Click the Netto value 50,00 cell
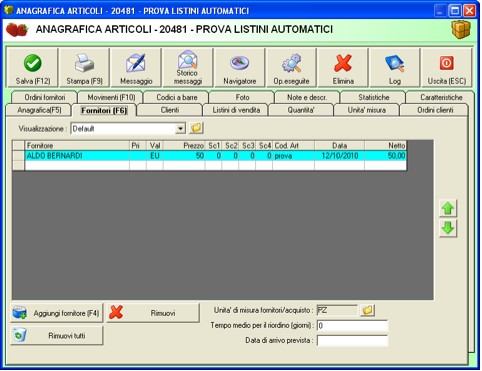This screenshot has width=482, height=371. [385, 156]
